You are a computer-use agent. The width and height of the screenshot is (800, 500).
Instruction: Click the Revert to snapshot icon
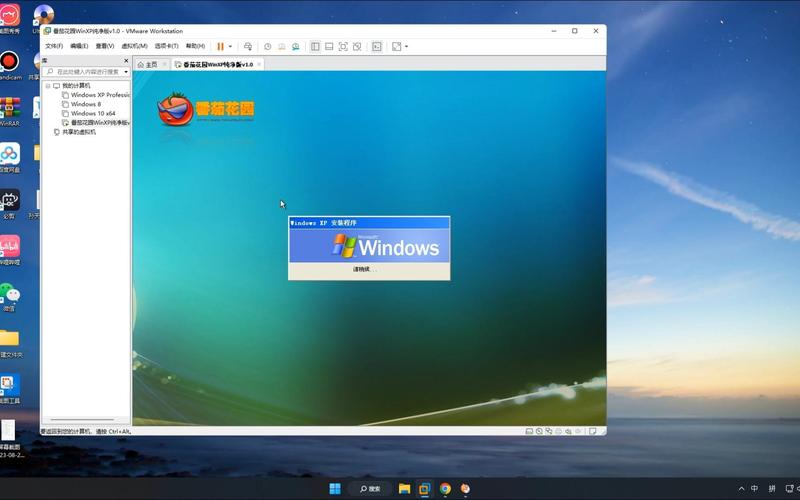(x=281, y=46)
